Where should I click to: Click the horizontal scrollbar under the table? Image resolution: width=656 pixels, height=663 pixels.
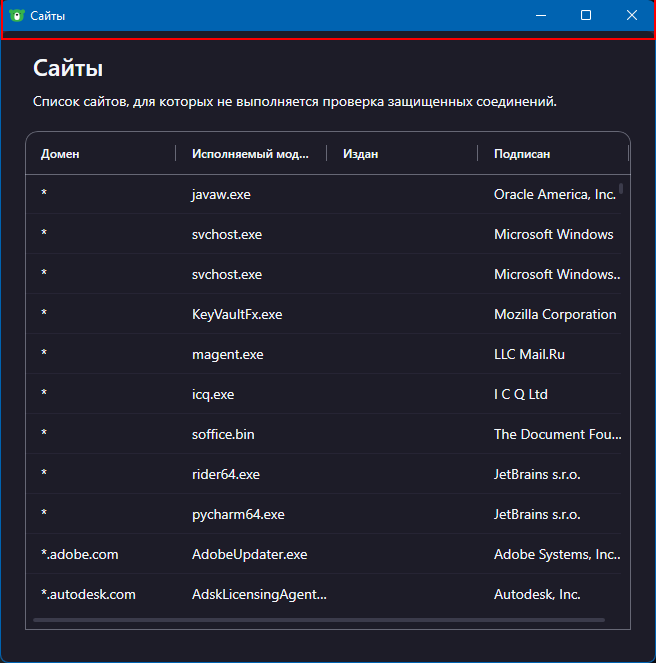pyautogui.click(x=319, y=620)
